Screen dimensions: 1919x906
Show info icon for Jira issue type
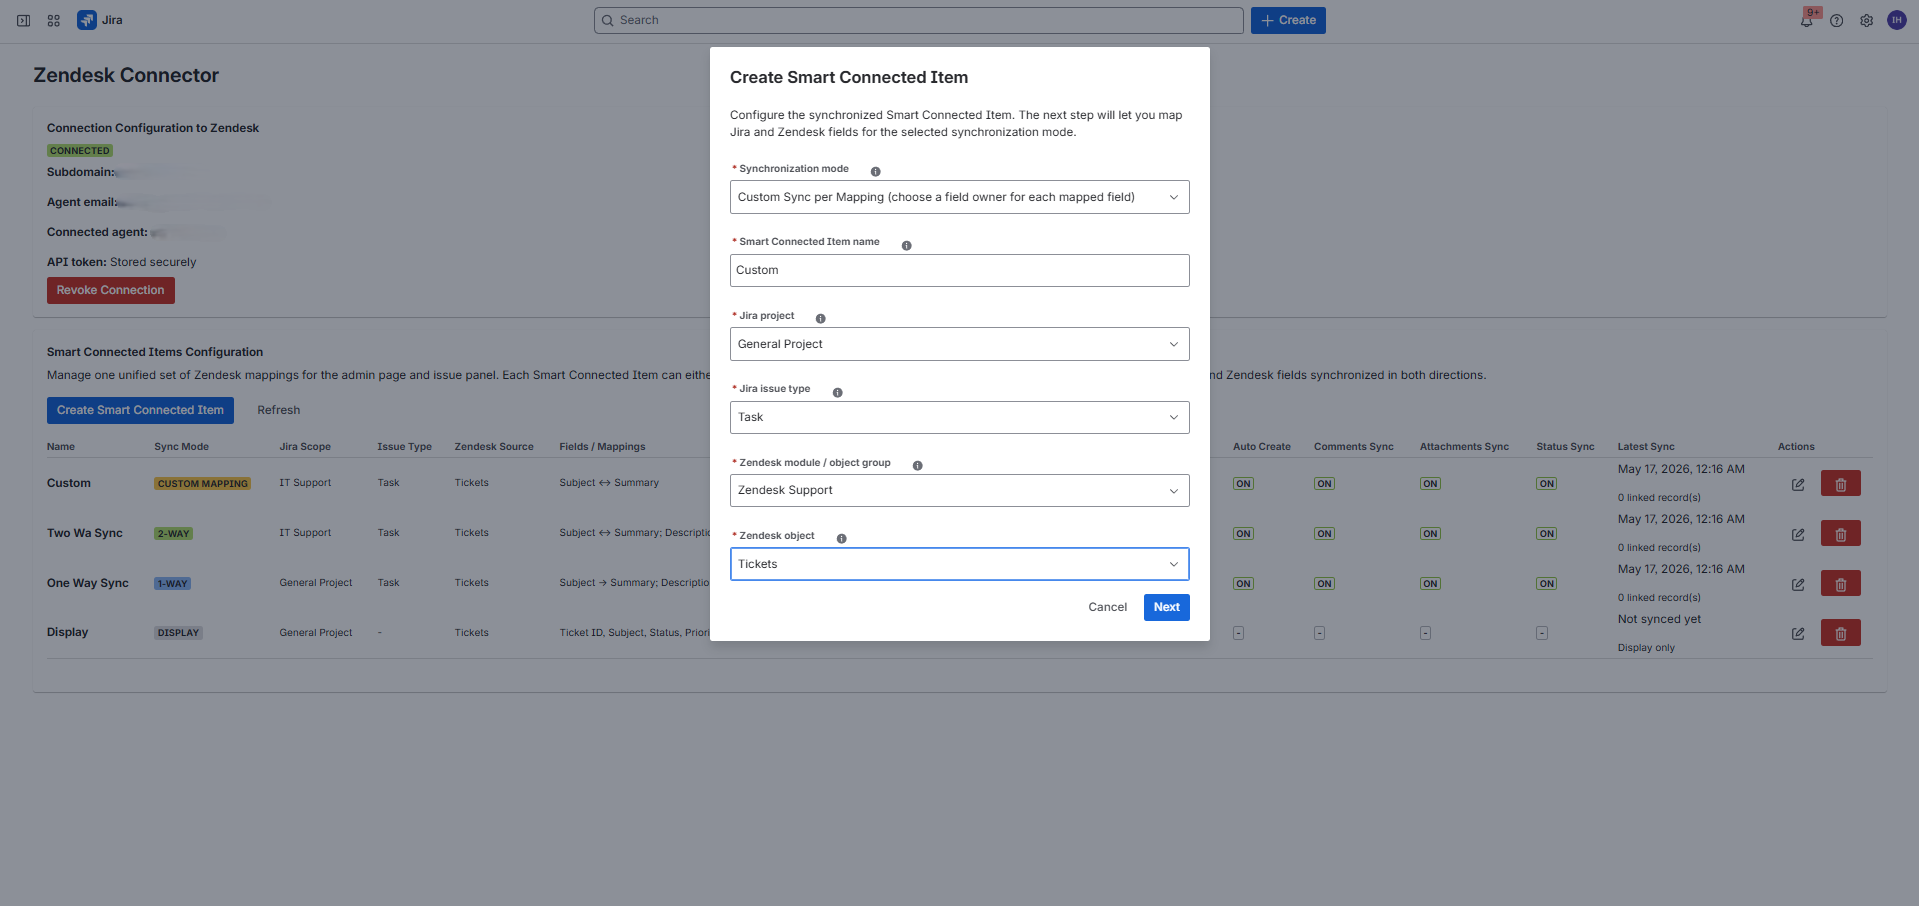tap(837, 392)
